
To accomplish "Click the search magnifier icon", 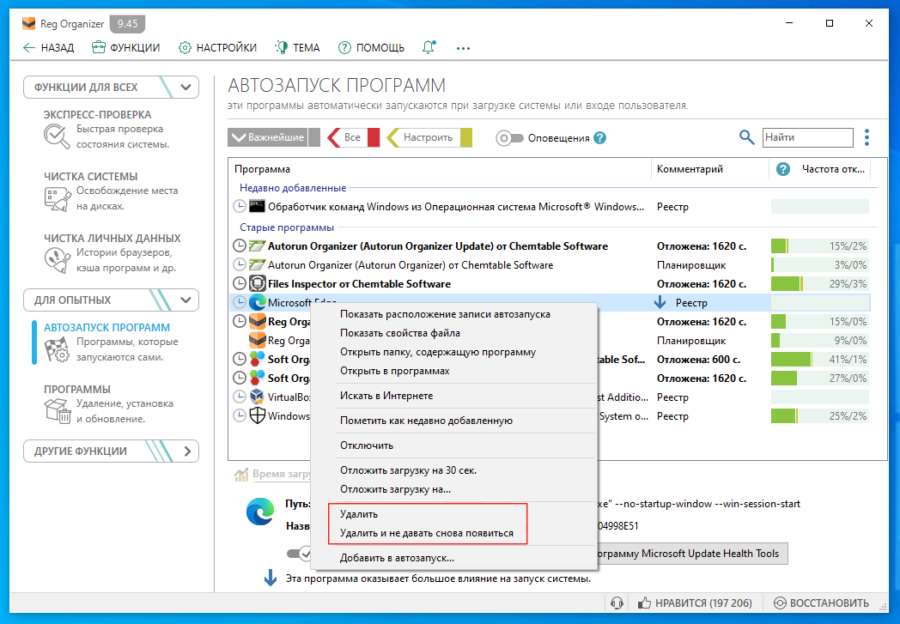I will 746,138.
